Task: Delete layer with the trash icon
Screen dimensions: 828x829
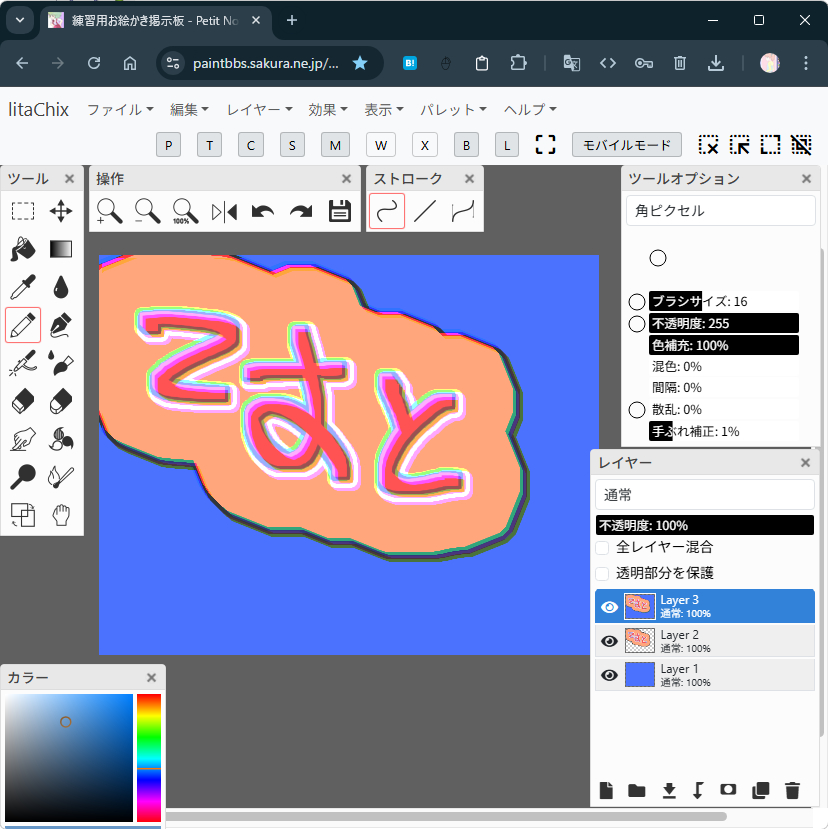Action: (793, 790)
